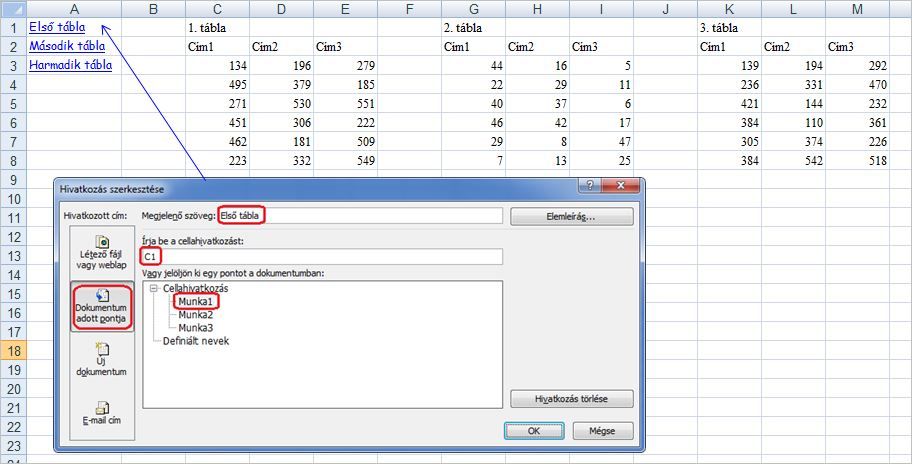The width and height of the screenshot is (912, 464).
Task: Choose E-mail cím link option
Action: tap(102, 413)
